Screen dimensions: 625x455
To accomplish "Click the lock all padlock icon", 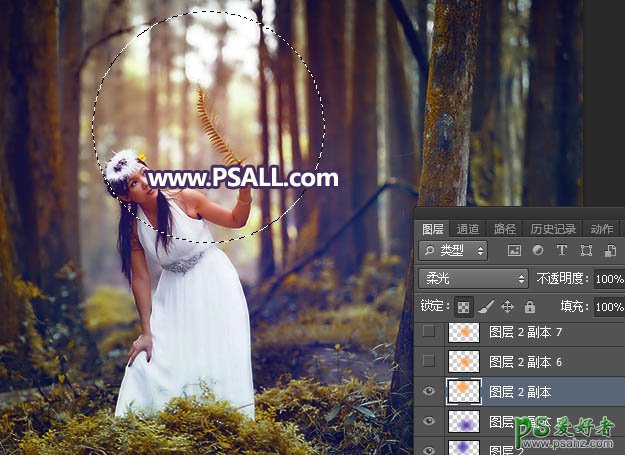I will tap(529, 307).
